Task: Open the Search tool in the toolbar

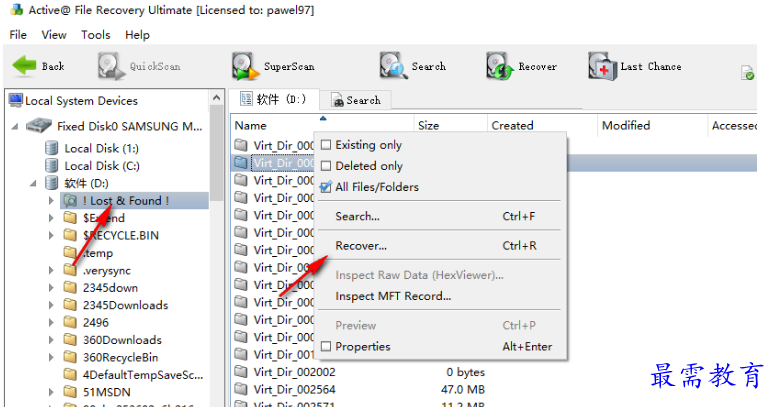Action: tap(413, 66)
